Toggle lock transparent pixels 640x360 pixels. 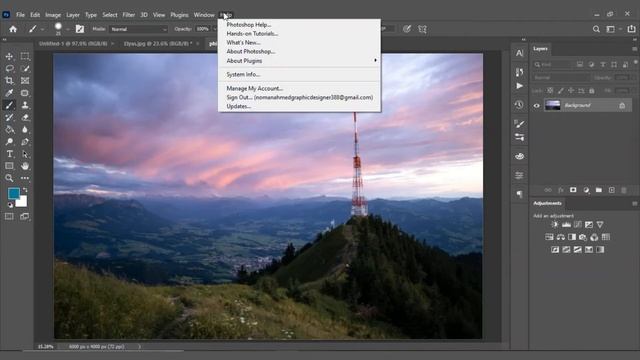(x=550, y=91)
